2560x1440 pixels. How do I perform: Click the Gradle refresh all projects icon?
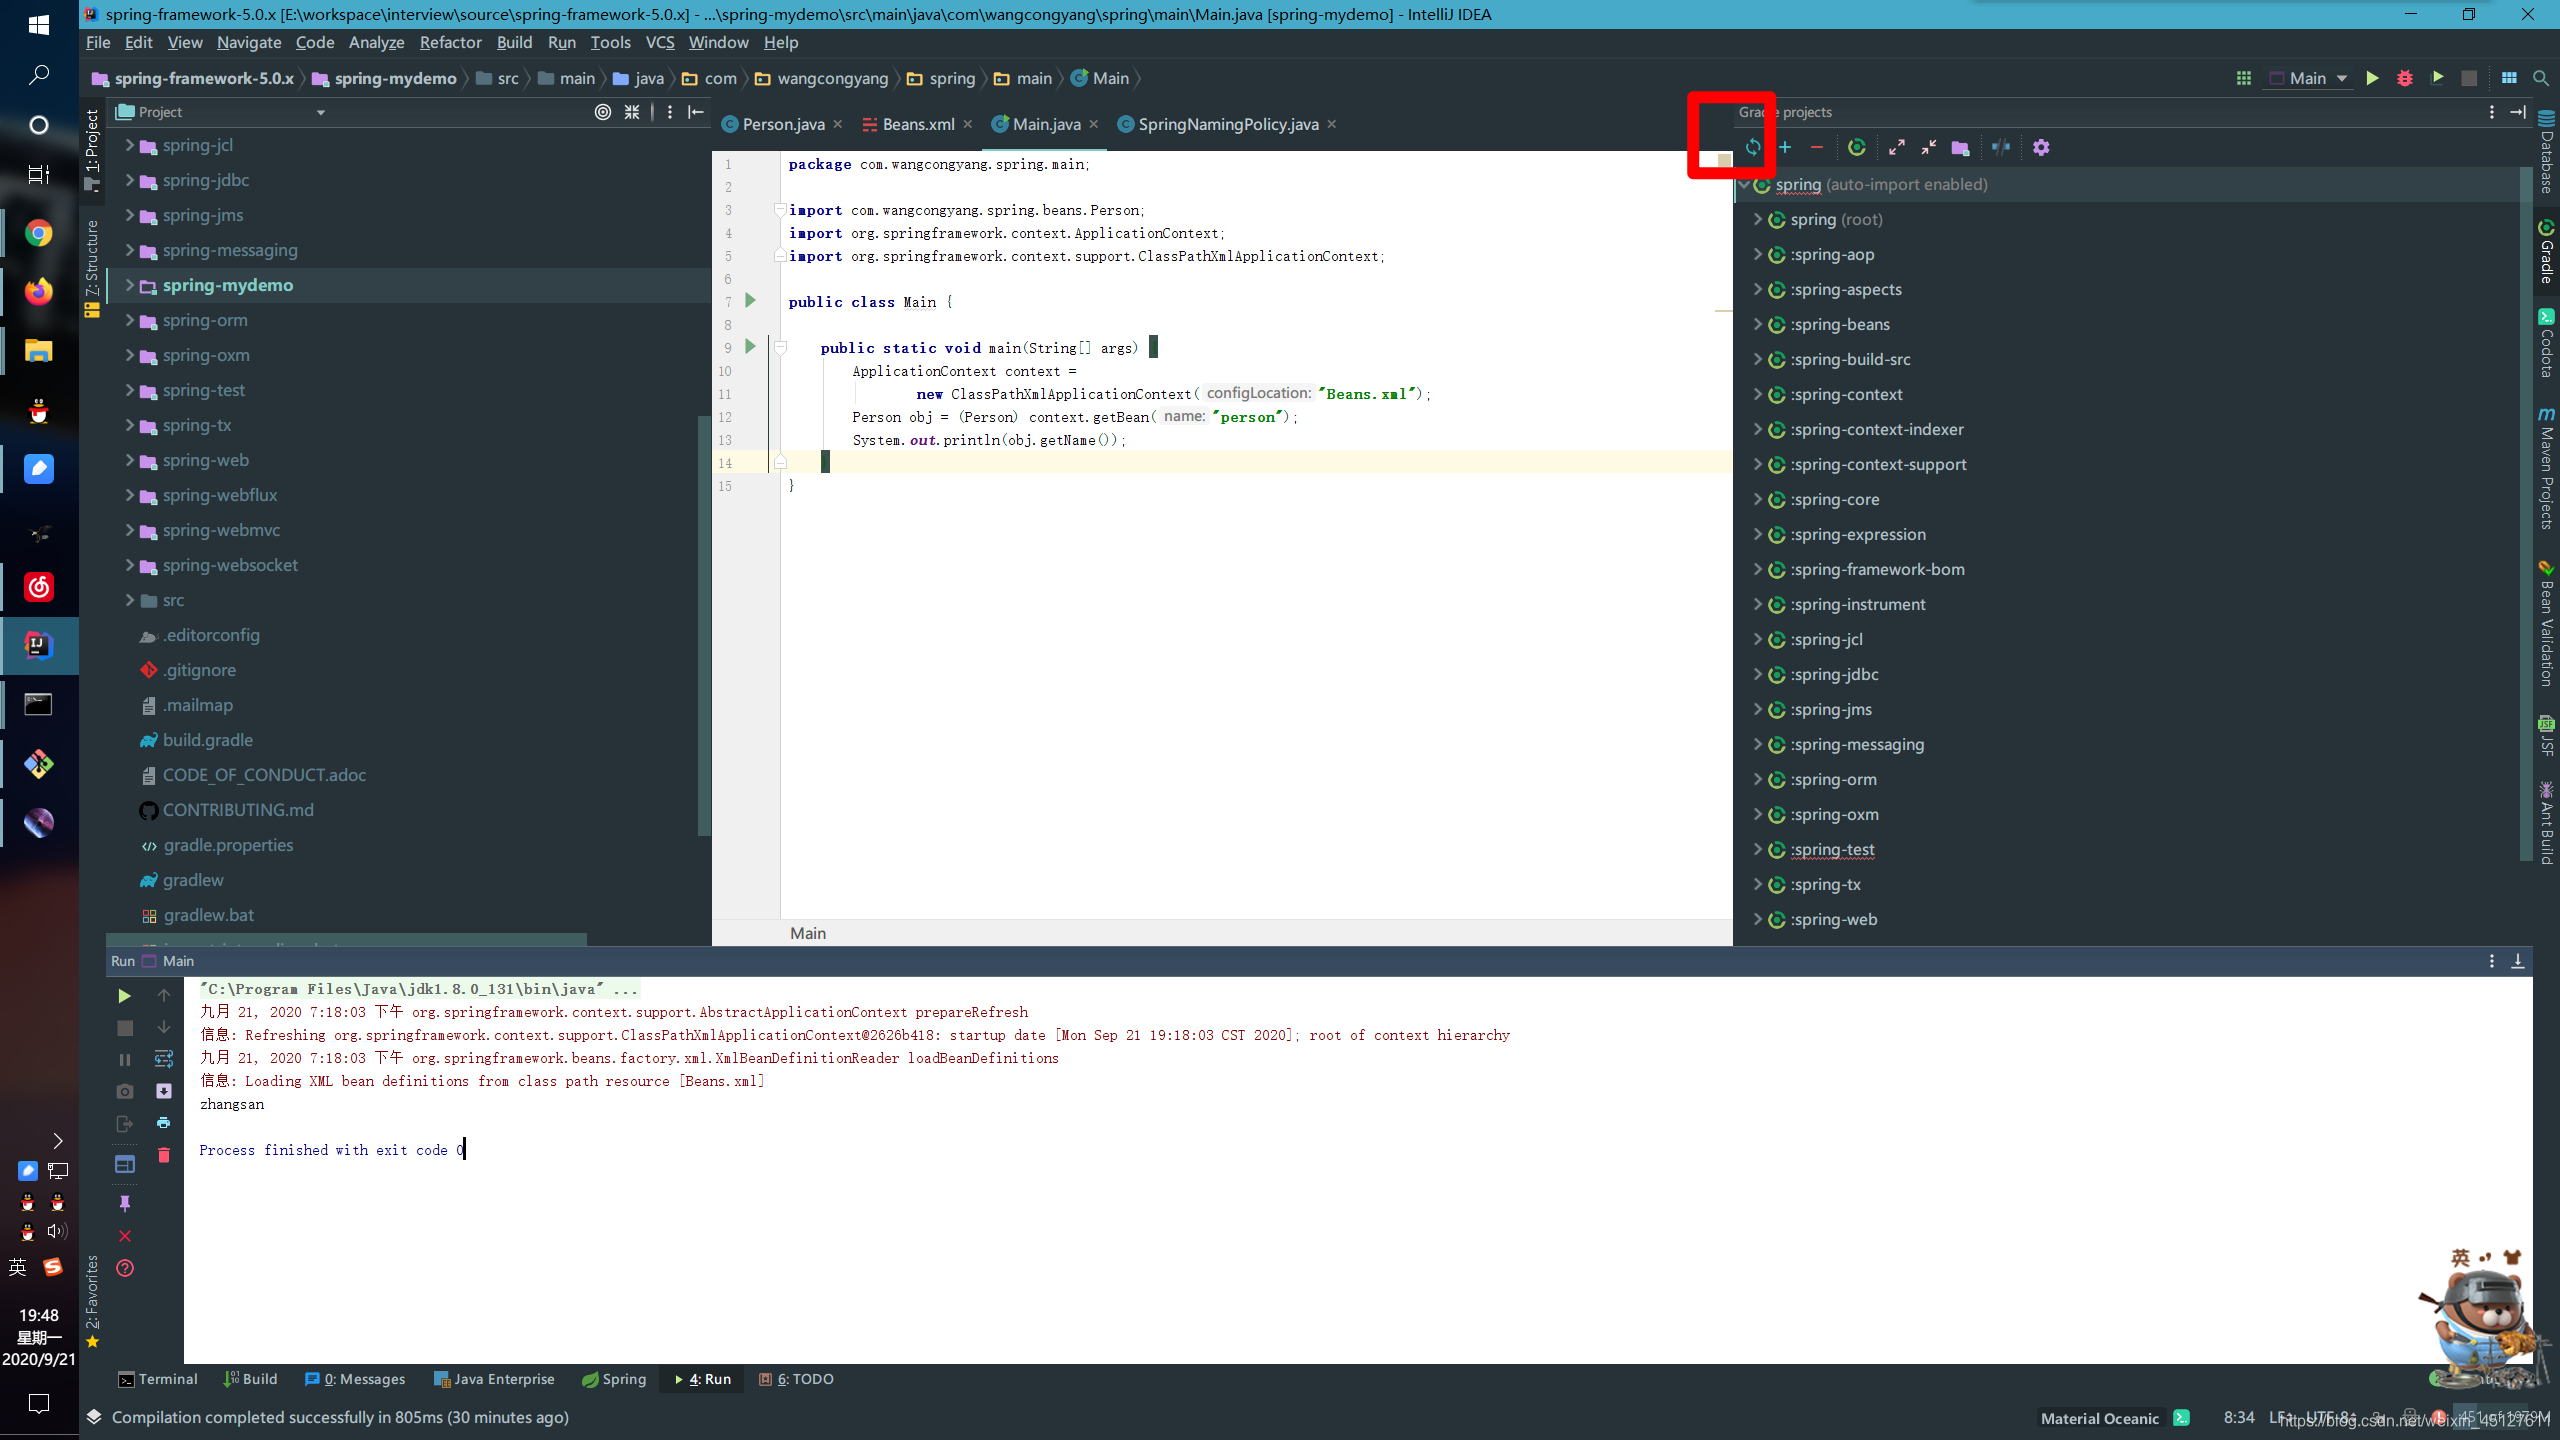(1753, 147)
